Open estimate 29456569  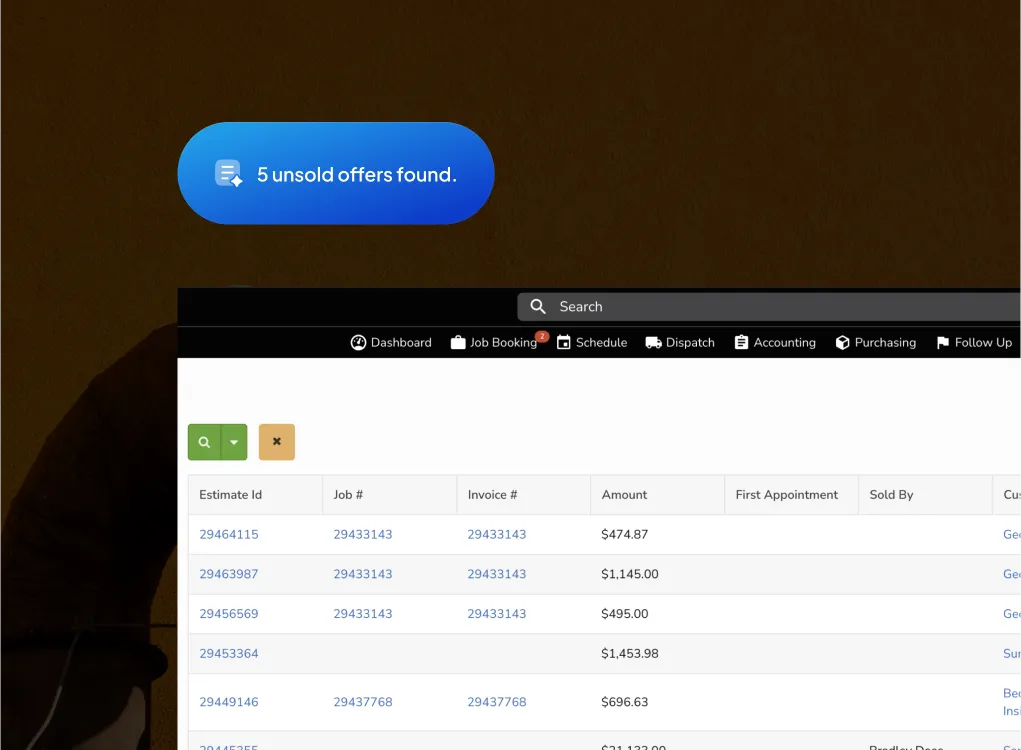pos(229,614)
